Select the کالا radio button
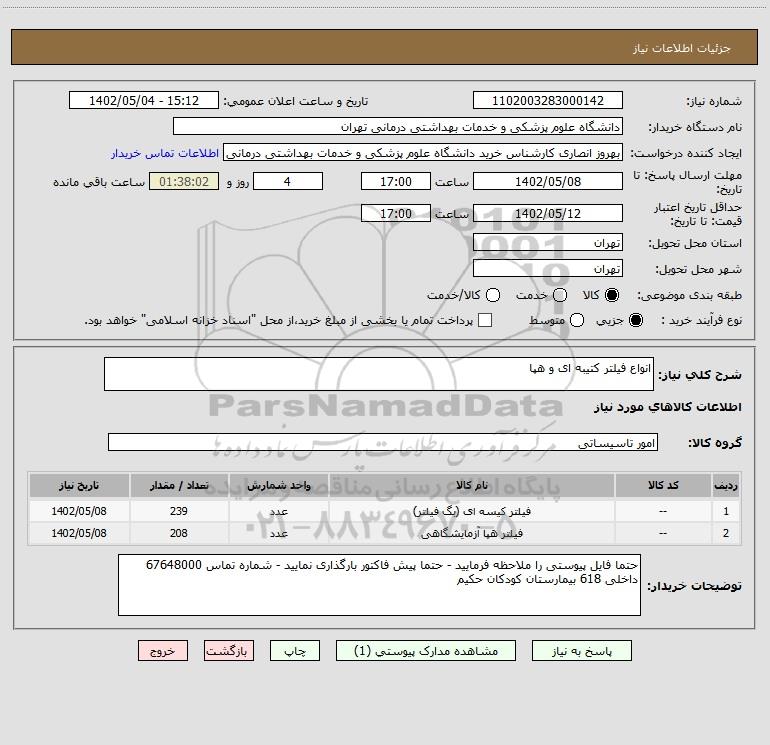 point(612,295)
